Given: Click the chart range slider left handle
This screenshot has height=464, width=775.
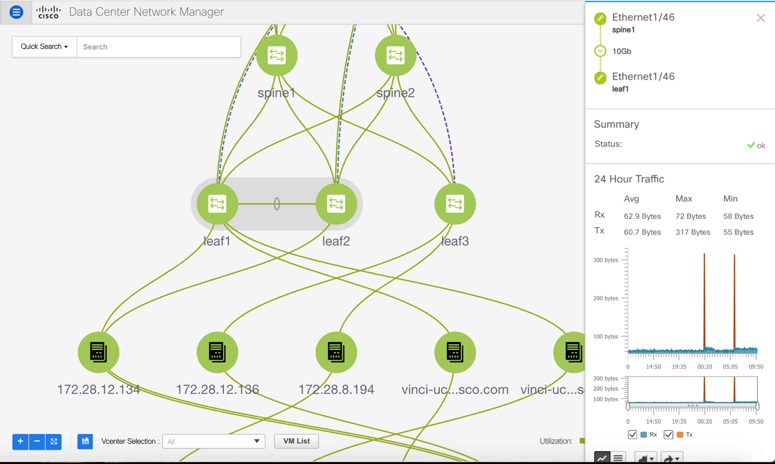Looking at the screenshot, I should click(x=628, y=406).
